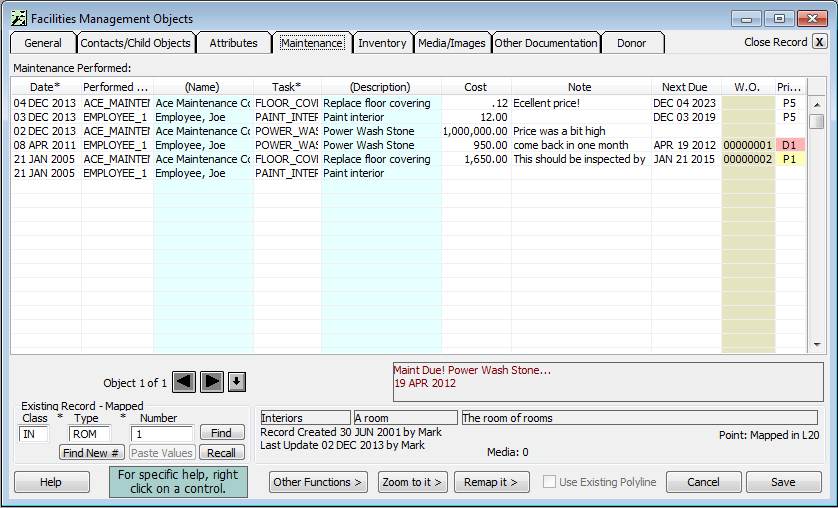The width and height of the screenshot is (838, 508).
Task: Go to the previous object arrow
Action: (x=184, y=382)
